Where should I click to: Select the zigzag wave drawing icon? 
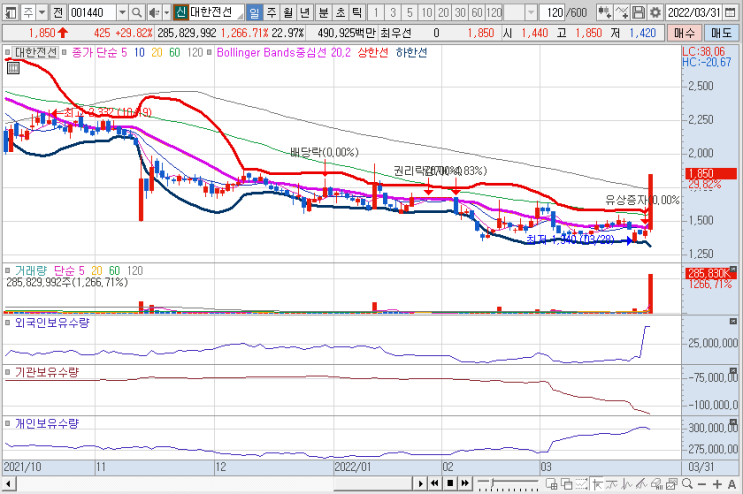627,484
